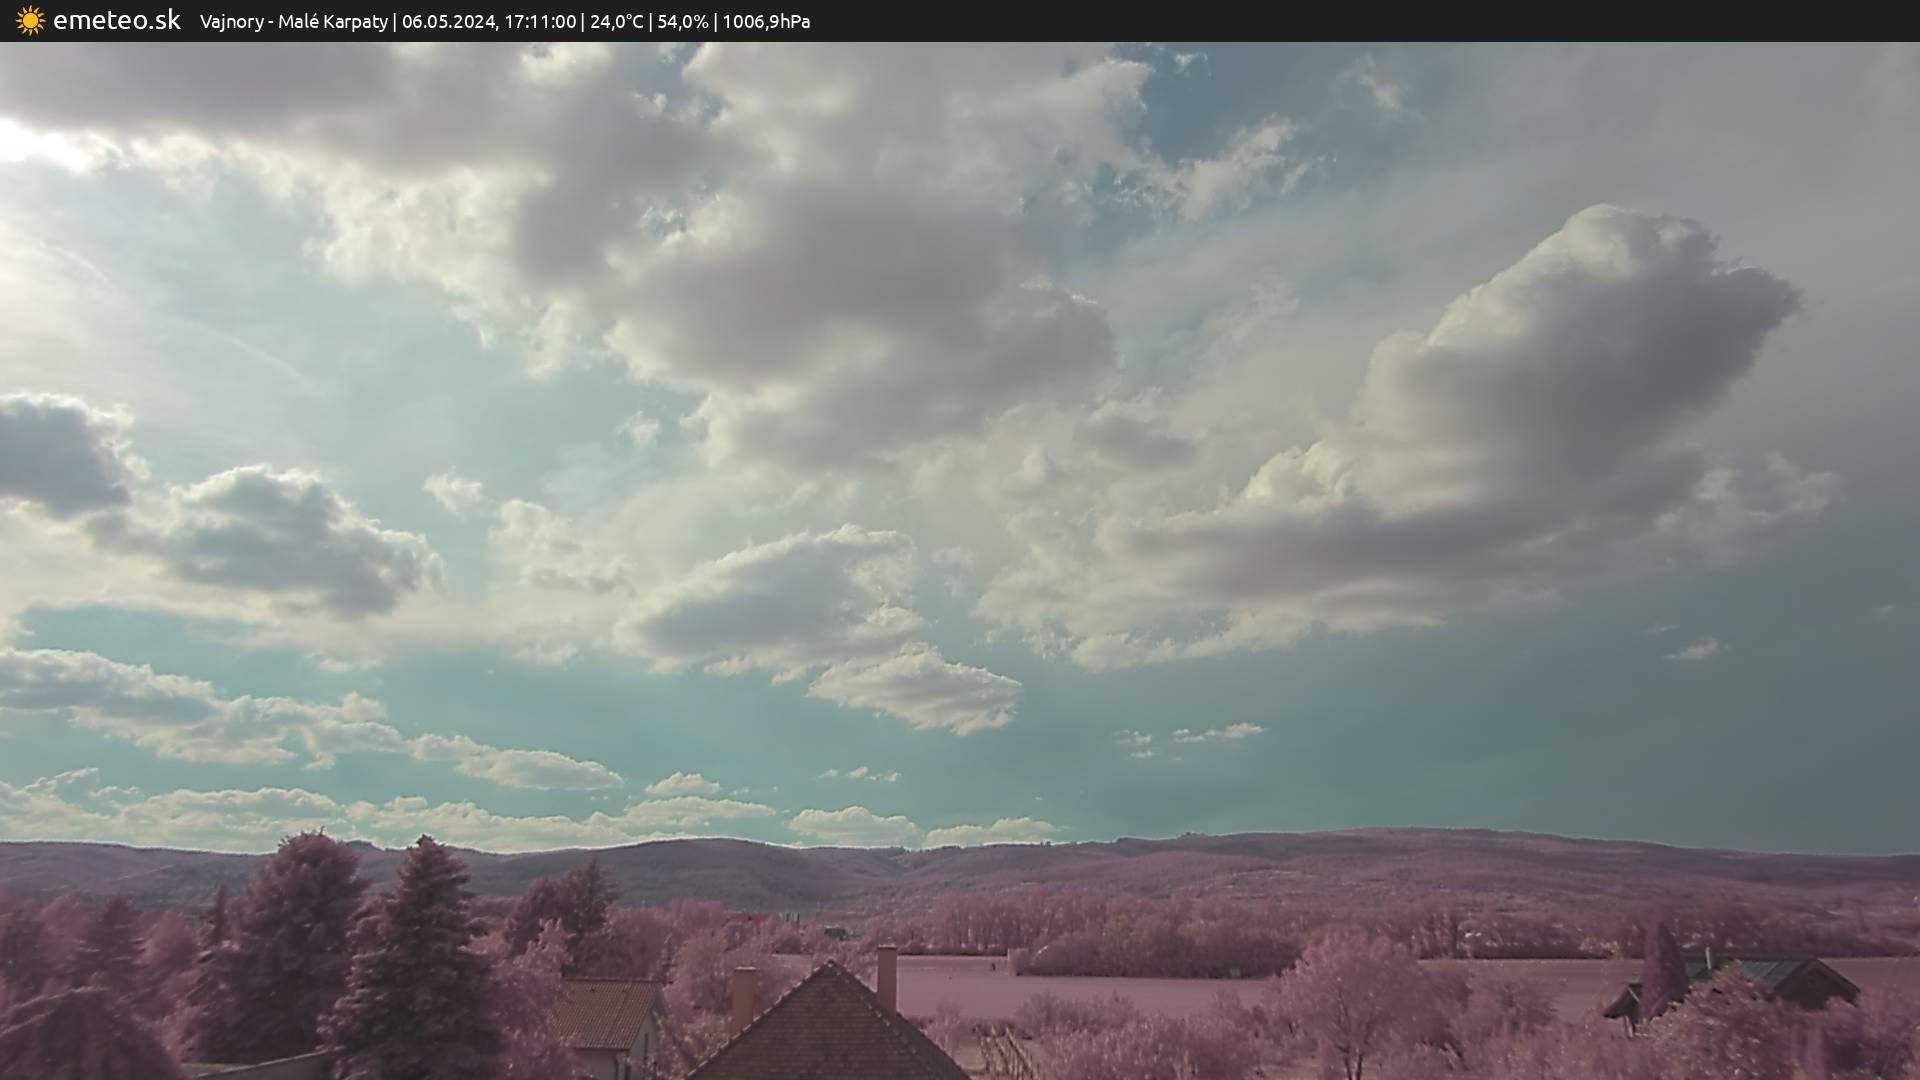Click the 24,0°C temperature reading

616,21
